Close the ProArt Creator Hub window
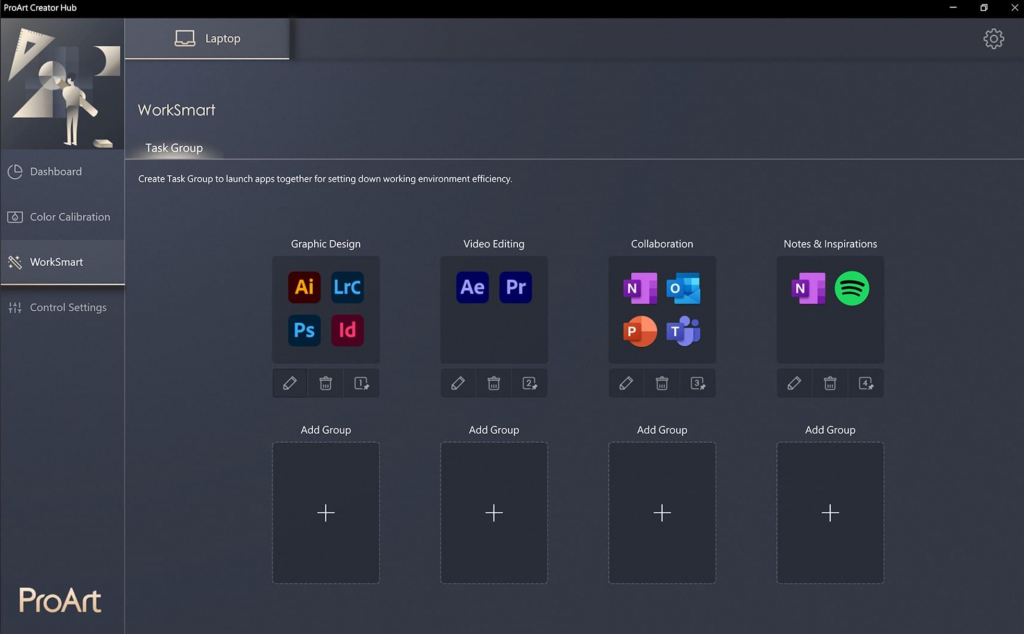This screenshot has width=1024, height=634. coord(1014,8)
